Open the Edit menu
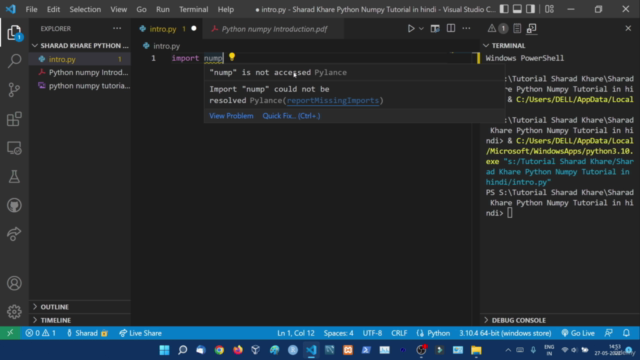 [x=53, y=9]
